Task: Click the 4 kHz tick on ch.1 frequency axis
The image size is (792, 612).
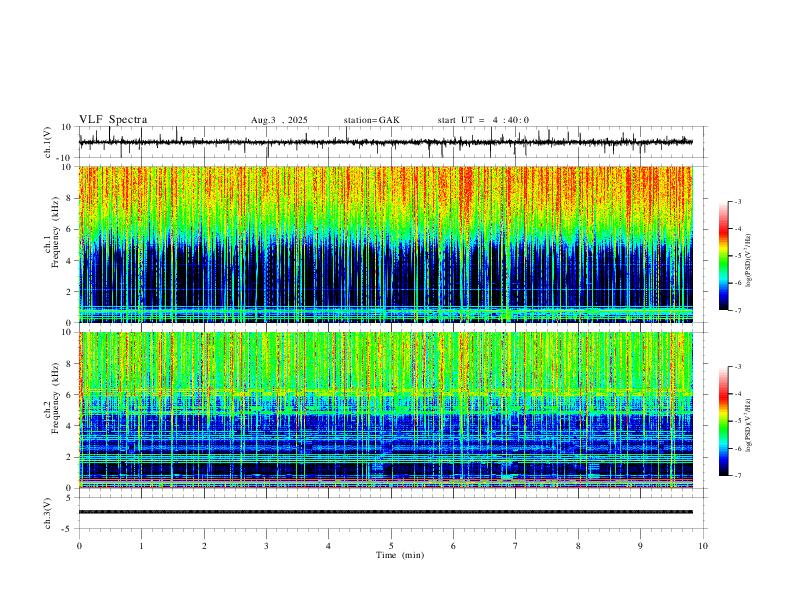Action: (69, 261)
